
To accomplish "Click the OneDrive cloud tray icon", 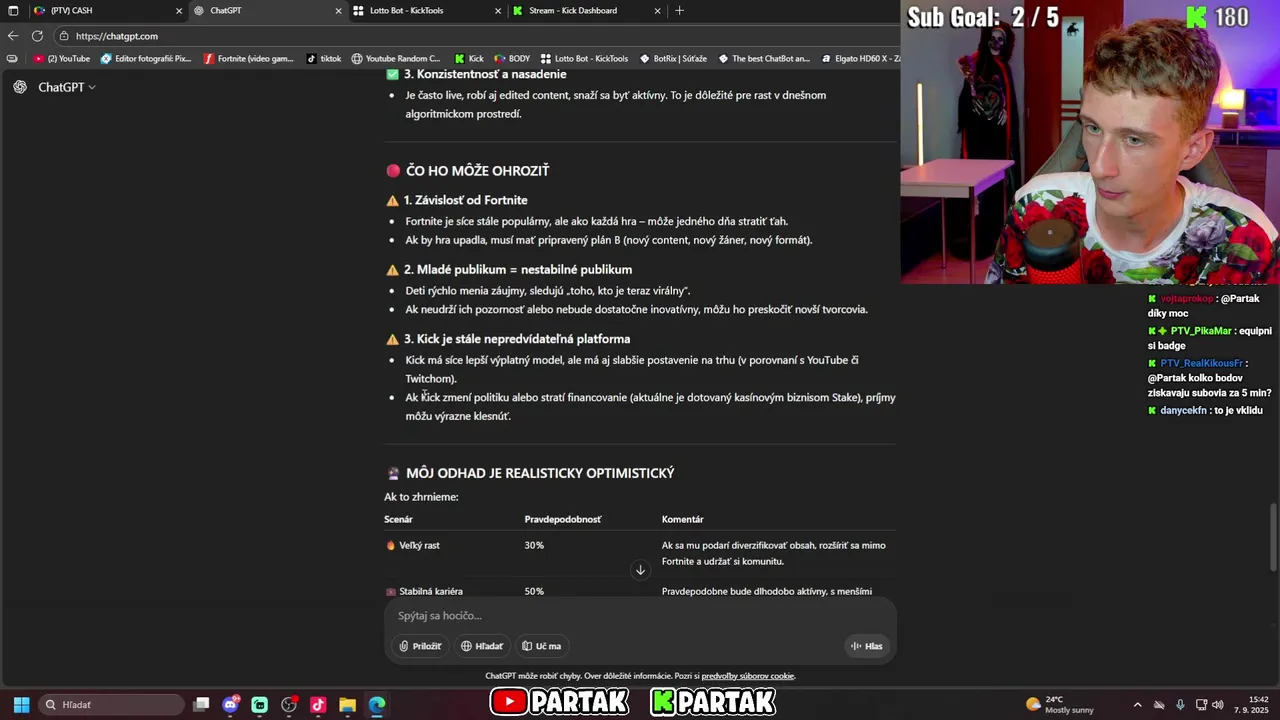I will 1159,705.
